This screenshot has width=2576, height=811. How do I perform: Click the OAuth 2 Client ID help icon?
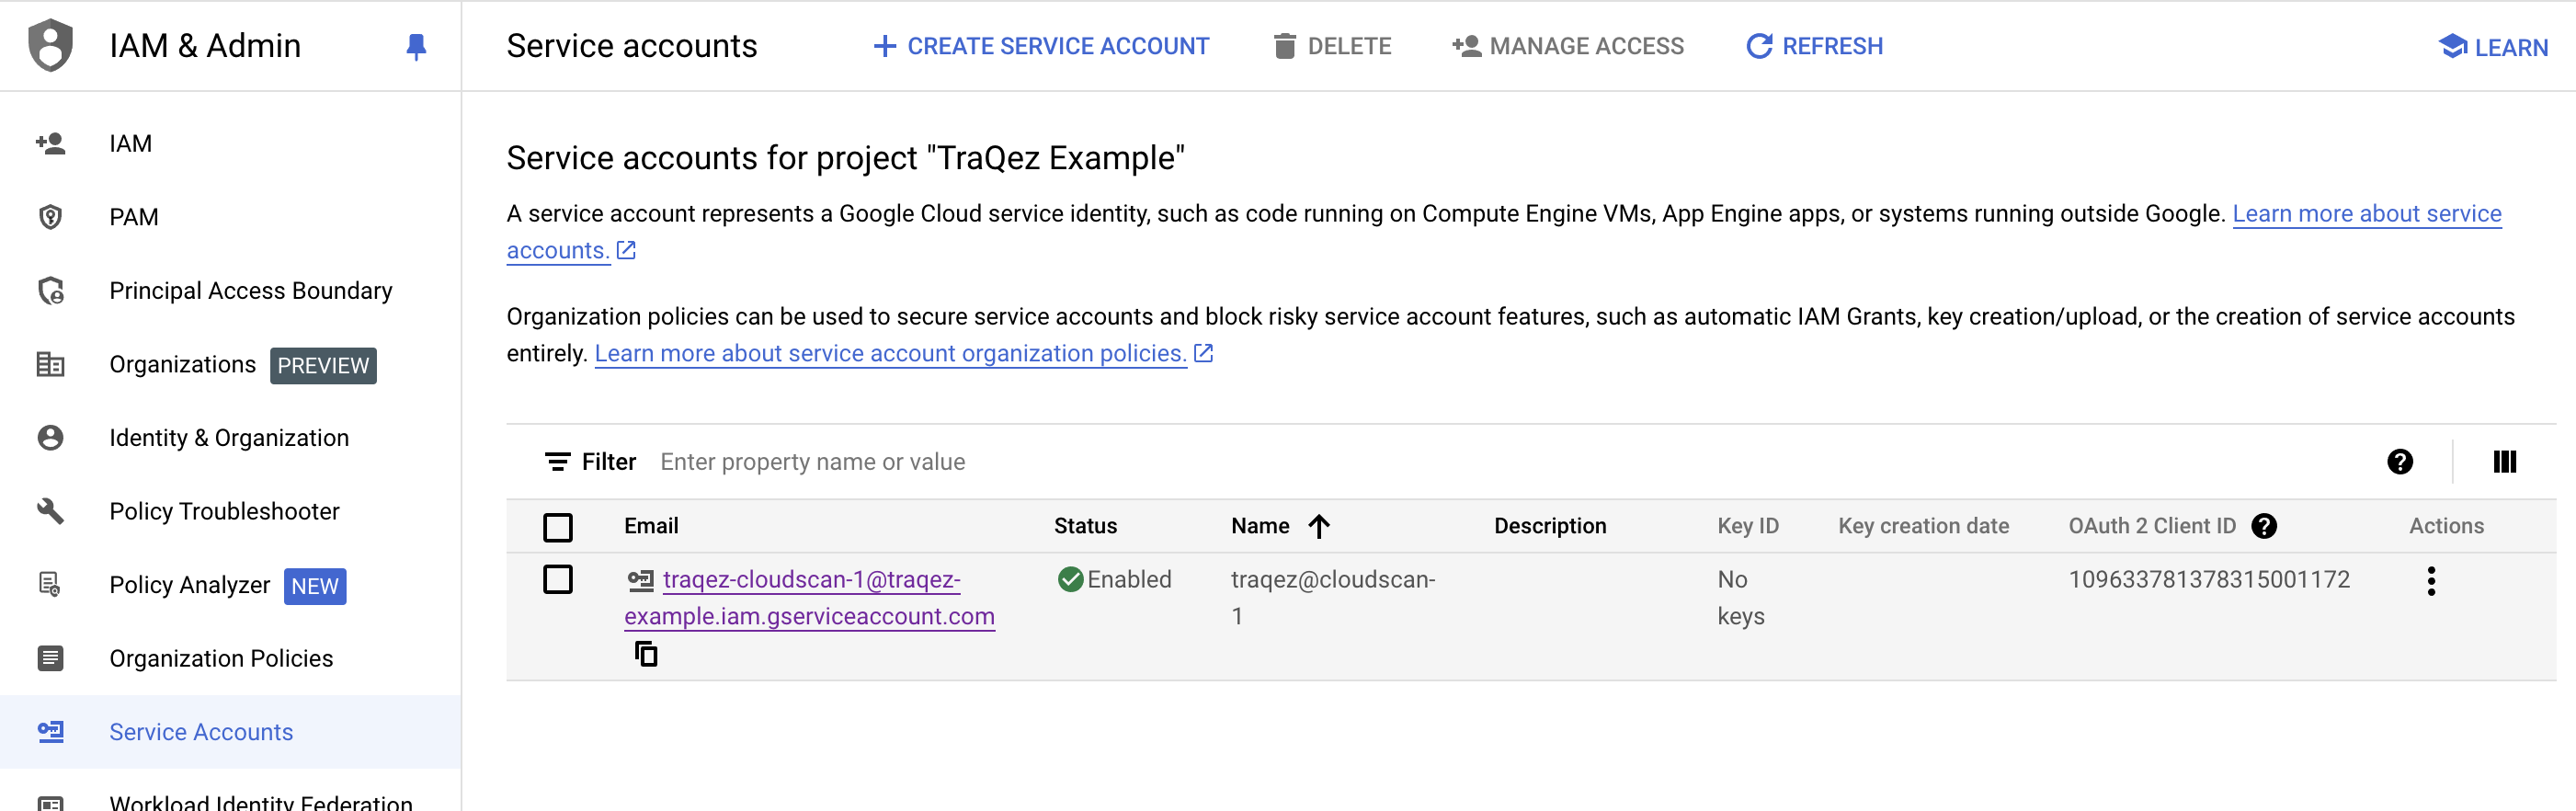[x=2264, y=526]
